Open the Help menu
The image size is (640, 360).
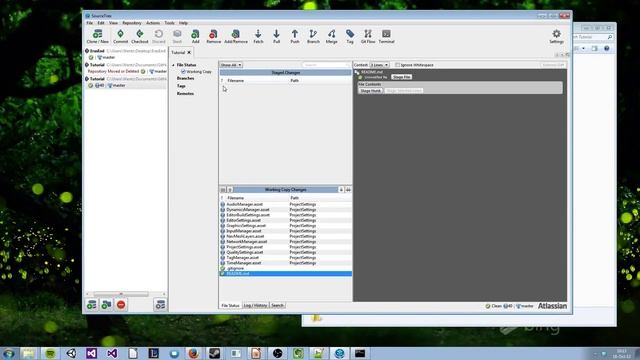(x=183, y=23)
